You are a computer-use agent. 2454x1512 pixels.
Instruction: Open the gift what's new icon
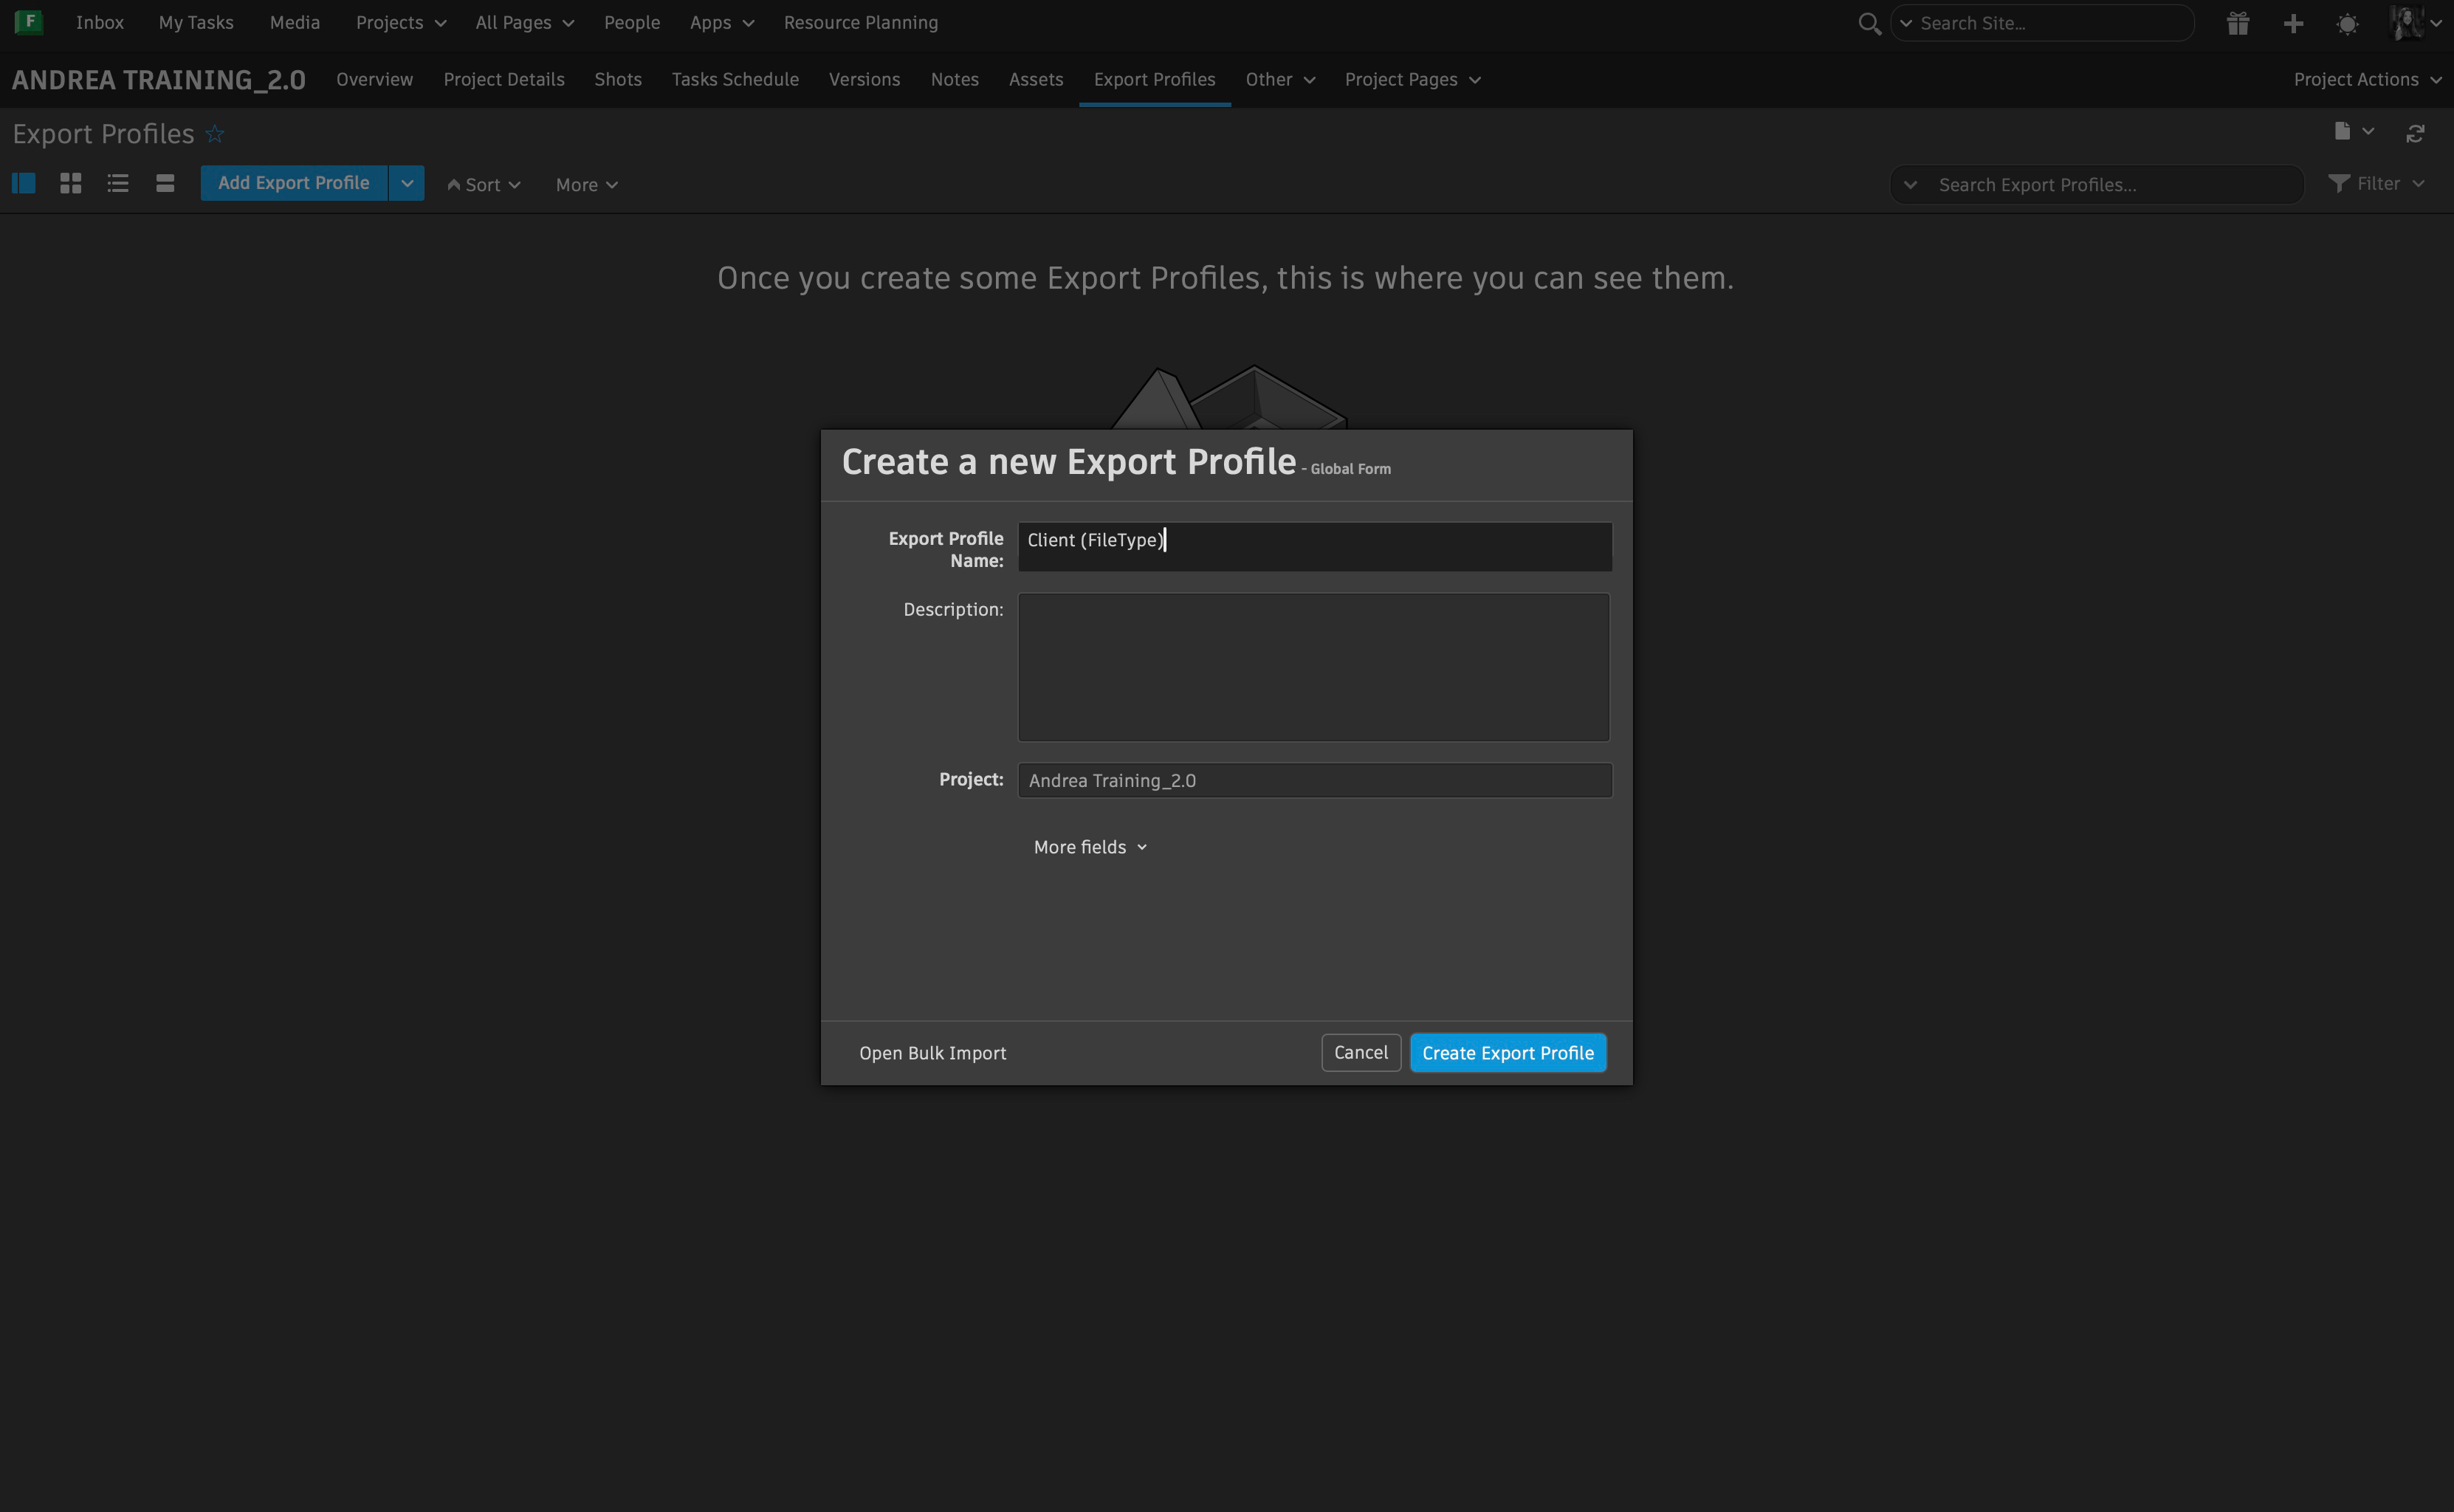2238,23
